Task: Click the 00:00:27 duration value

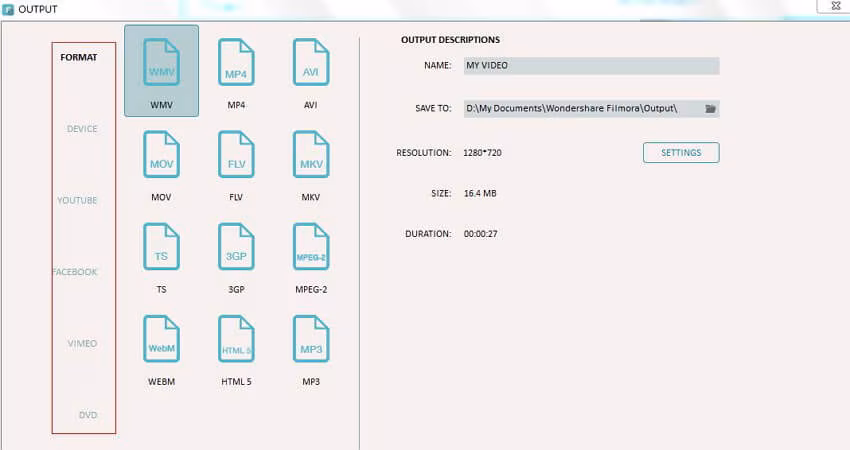Action: (481, 234)
